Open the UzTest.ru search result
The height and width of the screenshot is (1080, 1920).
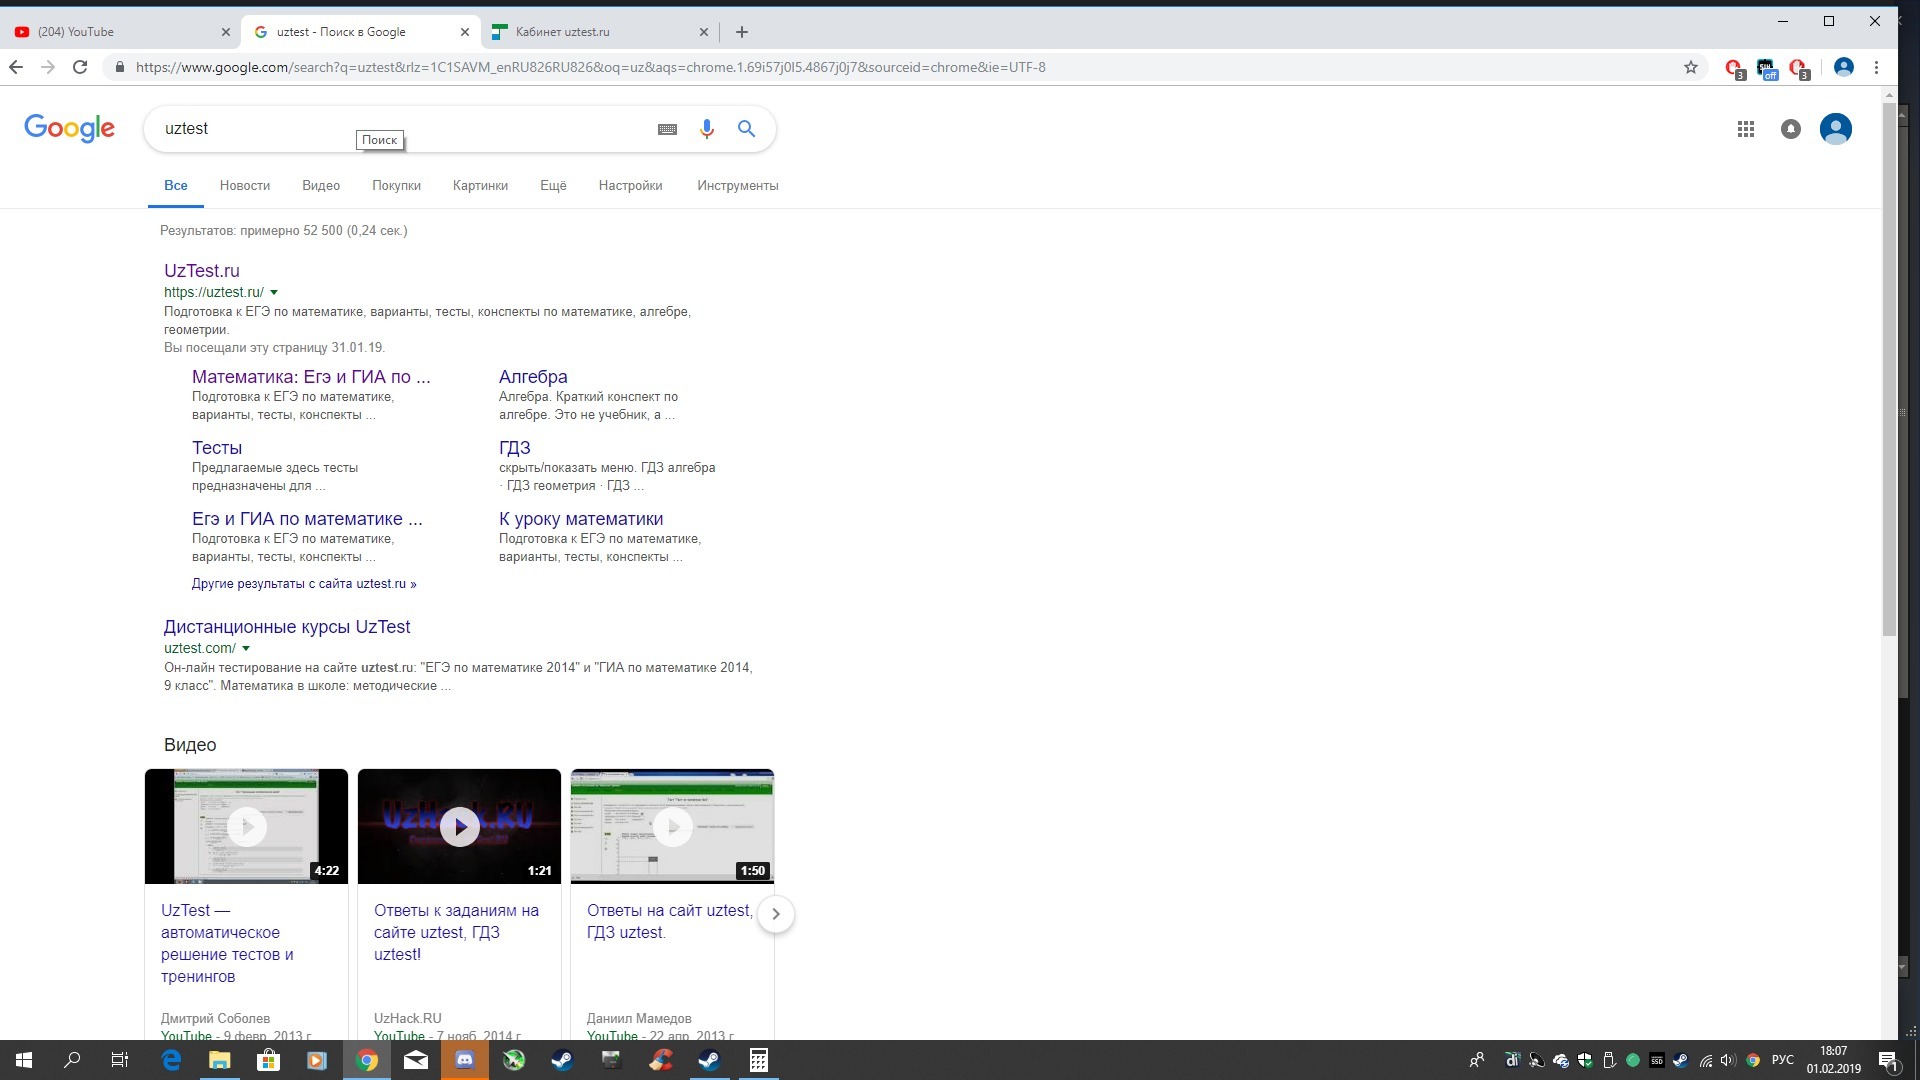[202, 271]
